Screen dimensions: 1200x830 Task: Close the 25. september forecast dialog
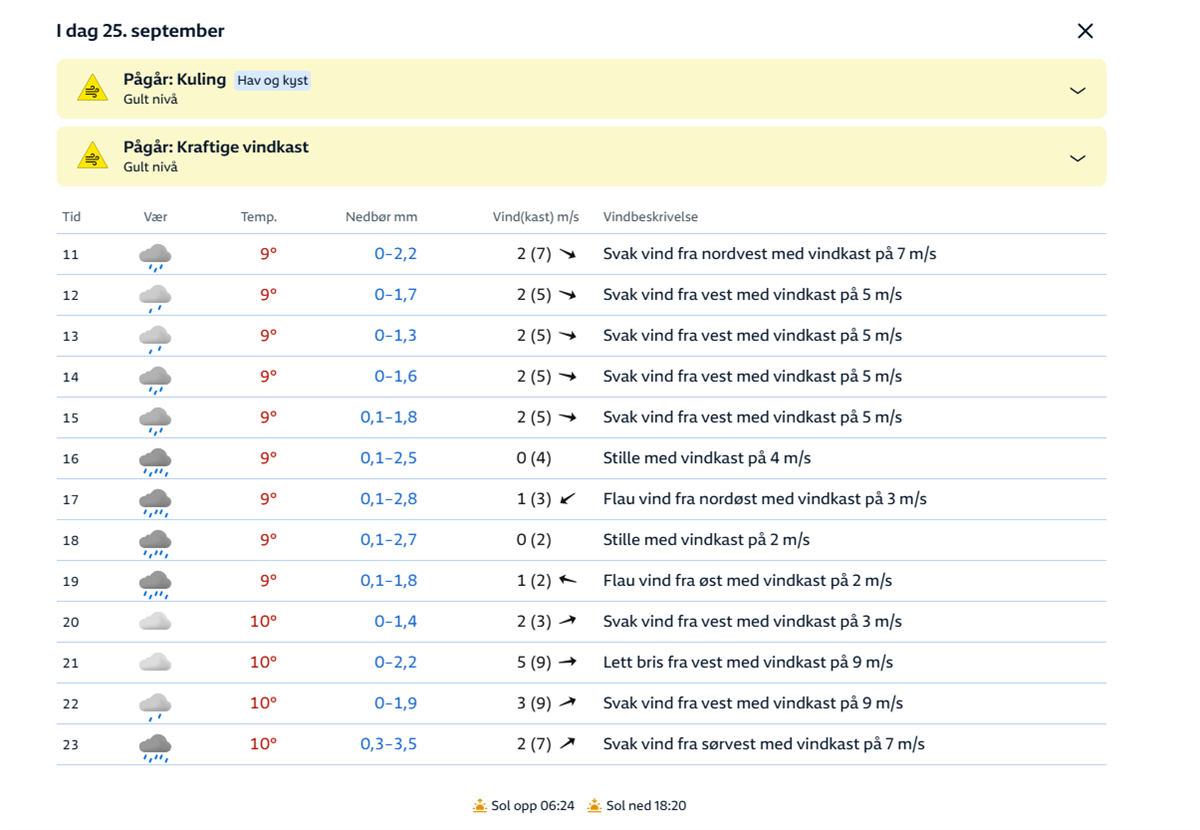1085,31
